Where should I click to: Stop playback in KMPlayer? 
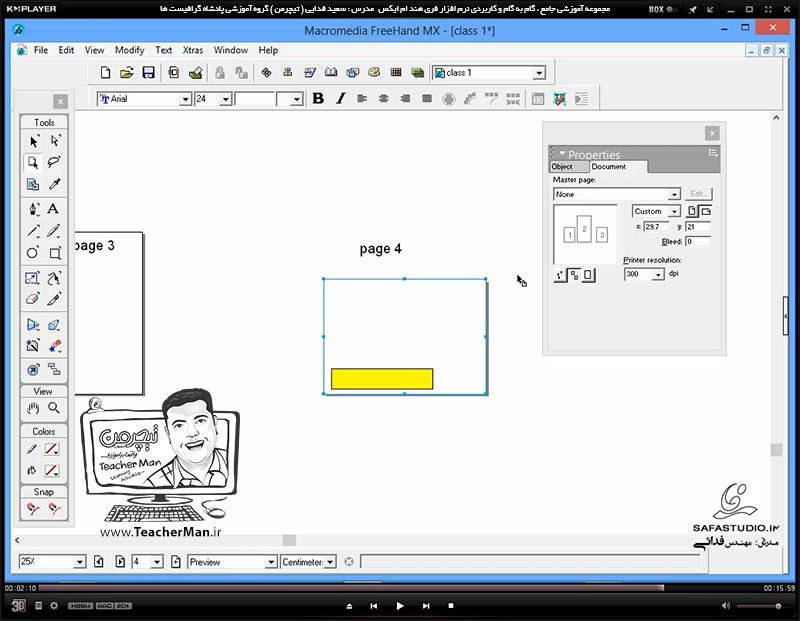tap(451, 606)
